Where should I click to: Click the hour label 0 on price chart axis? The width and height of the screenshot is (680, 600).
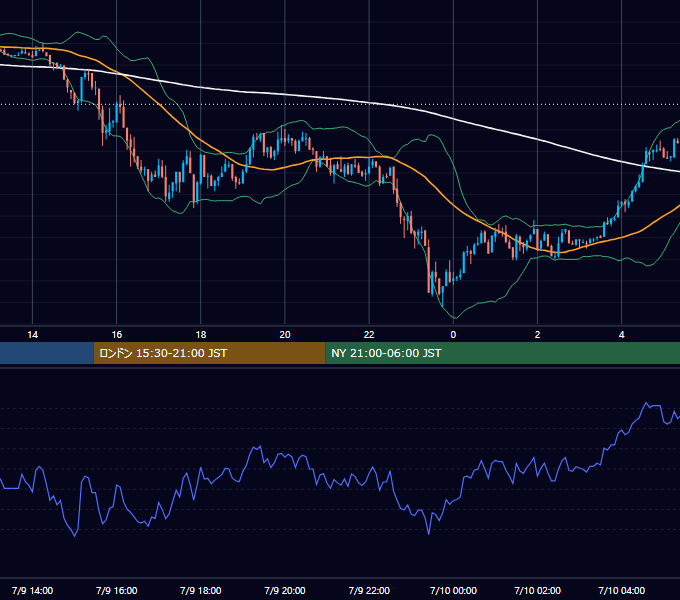point(453,334)
